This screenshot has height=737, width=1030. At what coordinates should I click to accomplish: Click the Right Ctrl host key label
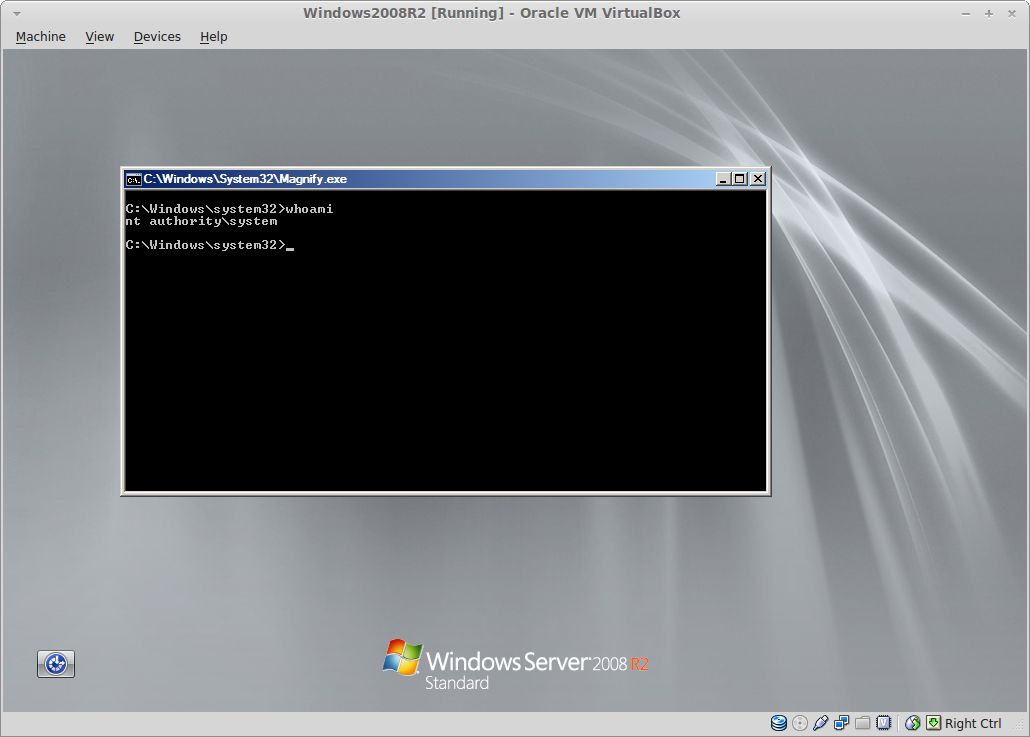973,723
